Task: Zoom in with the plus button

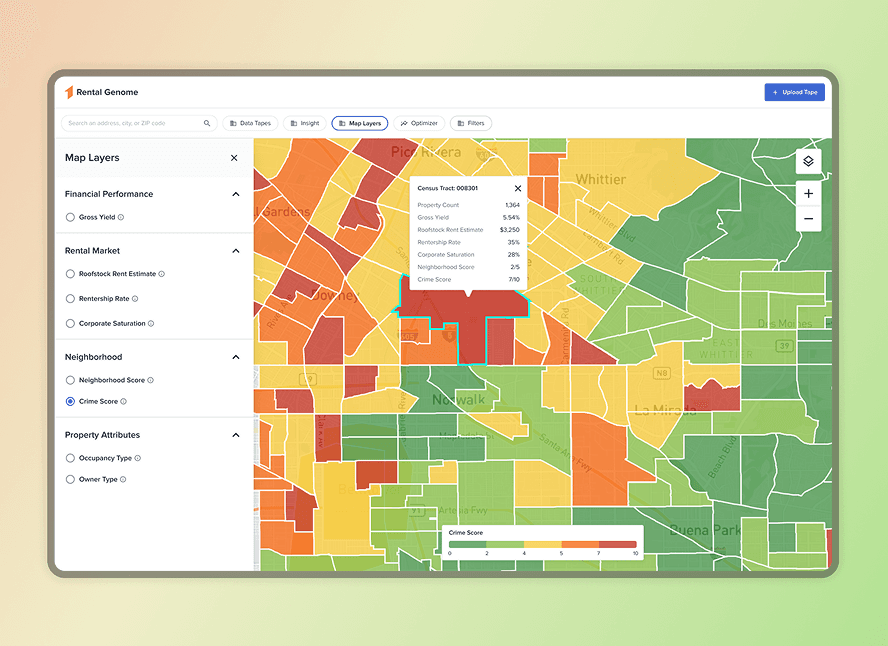Action: pyautogui.click(x=808, y=194)
